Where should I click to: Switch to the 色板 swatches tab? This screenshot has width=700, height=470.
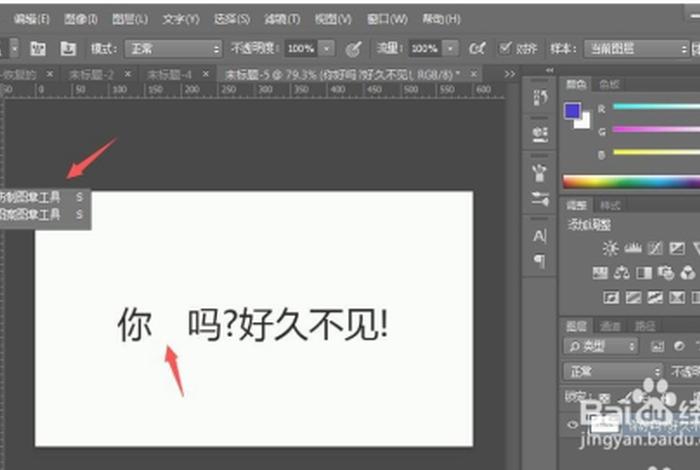coord(609,84)
